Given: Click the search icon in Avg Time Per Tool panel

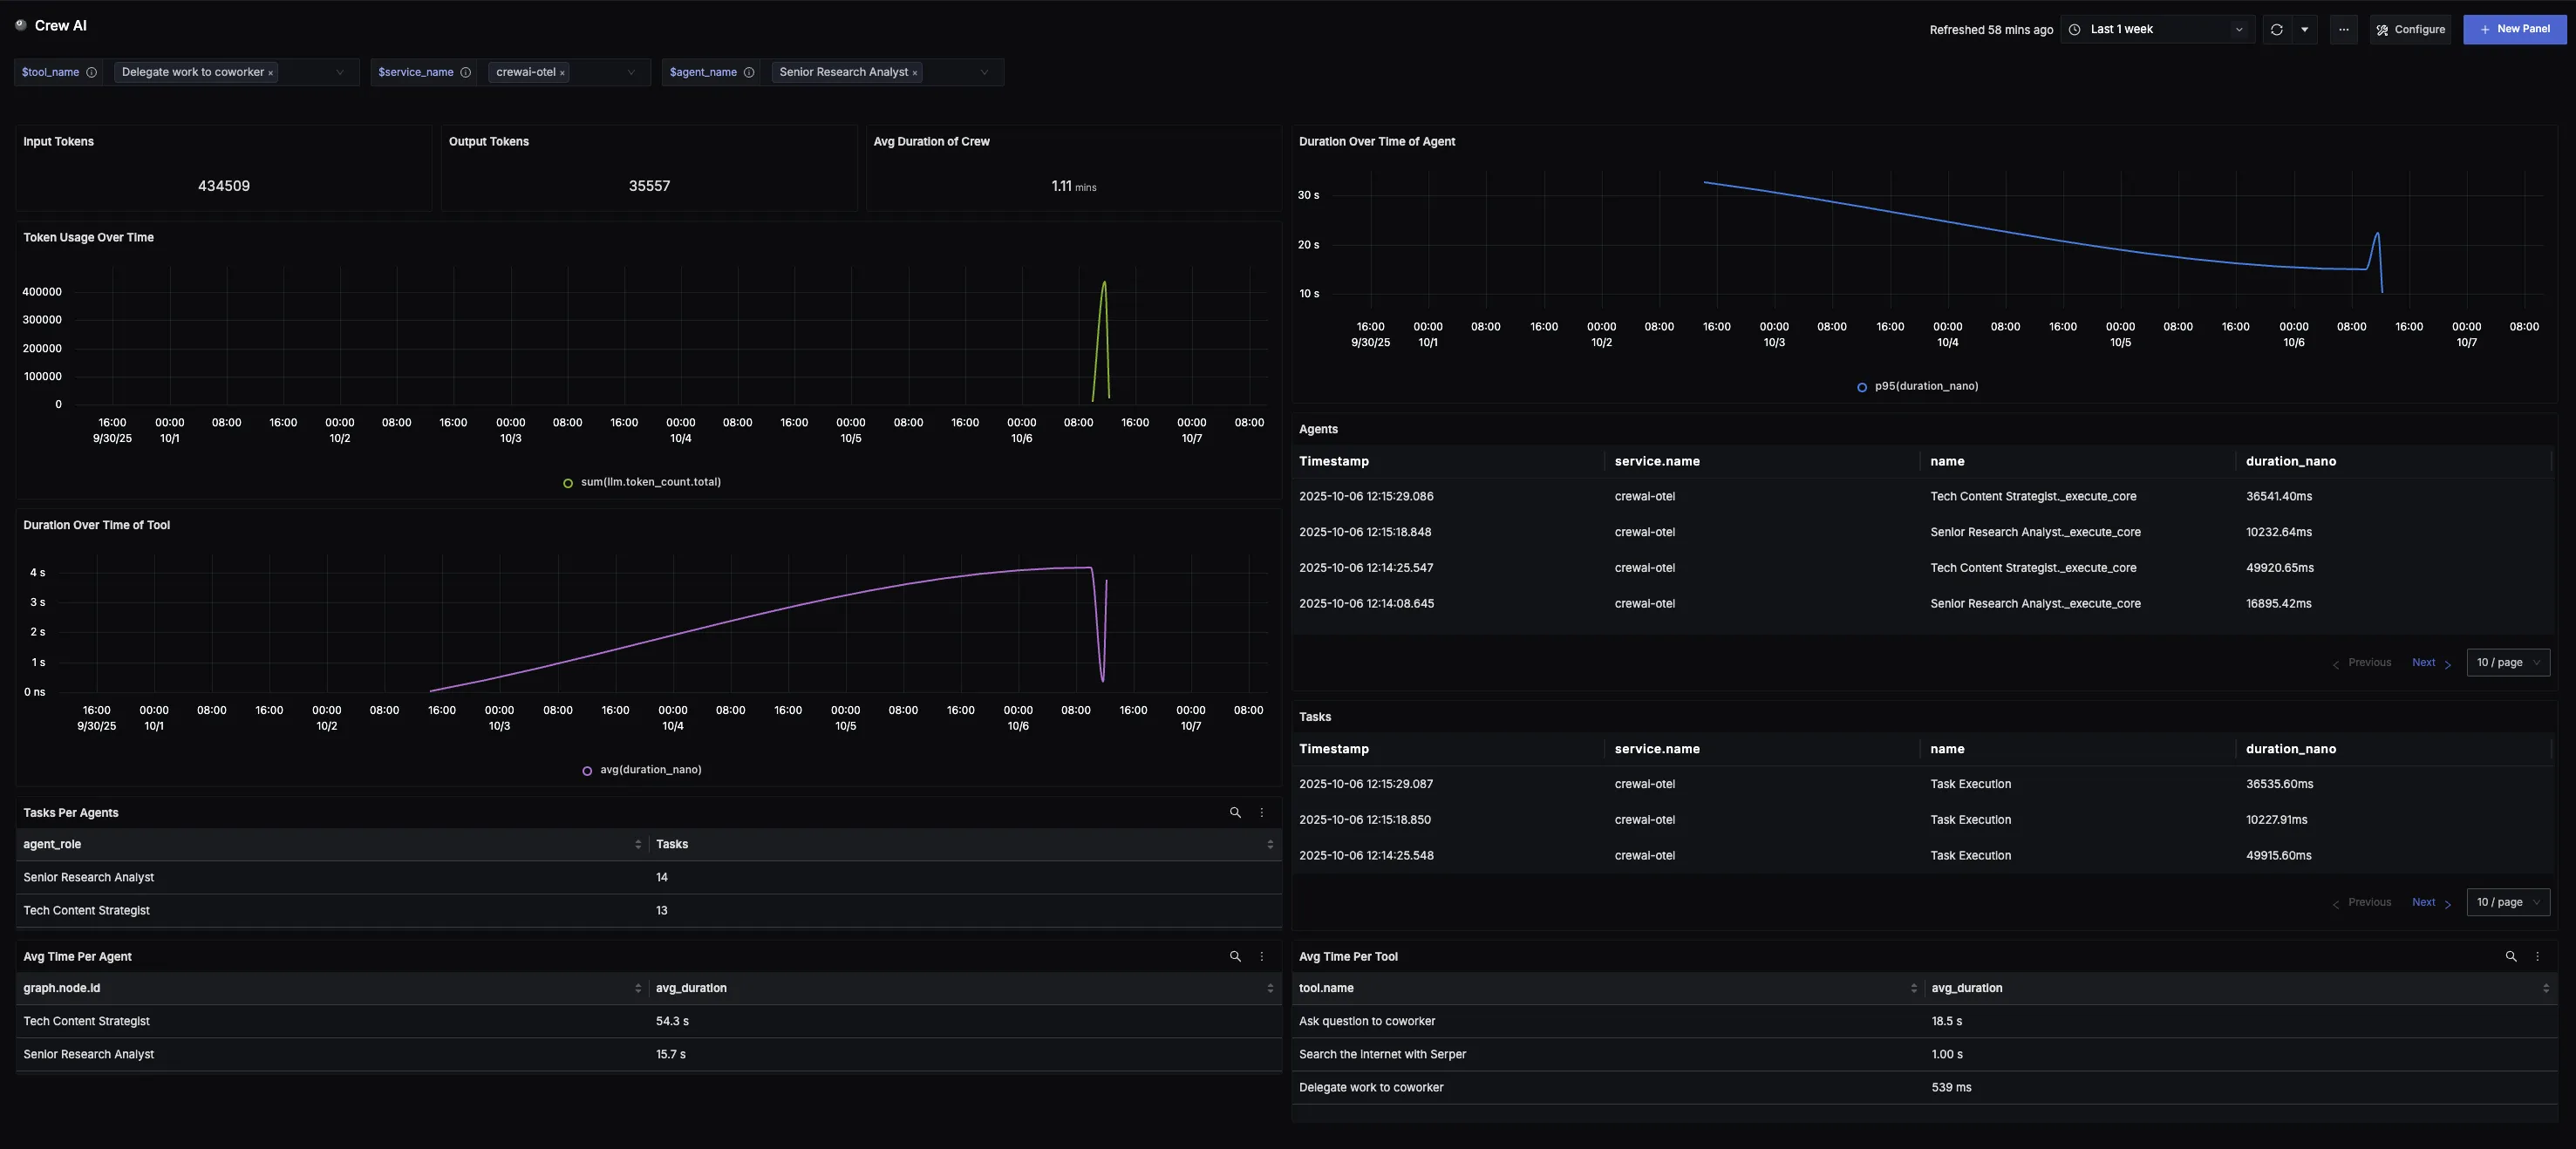Looking at the screenshot, I should [2510, 956].
